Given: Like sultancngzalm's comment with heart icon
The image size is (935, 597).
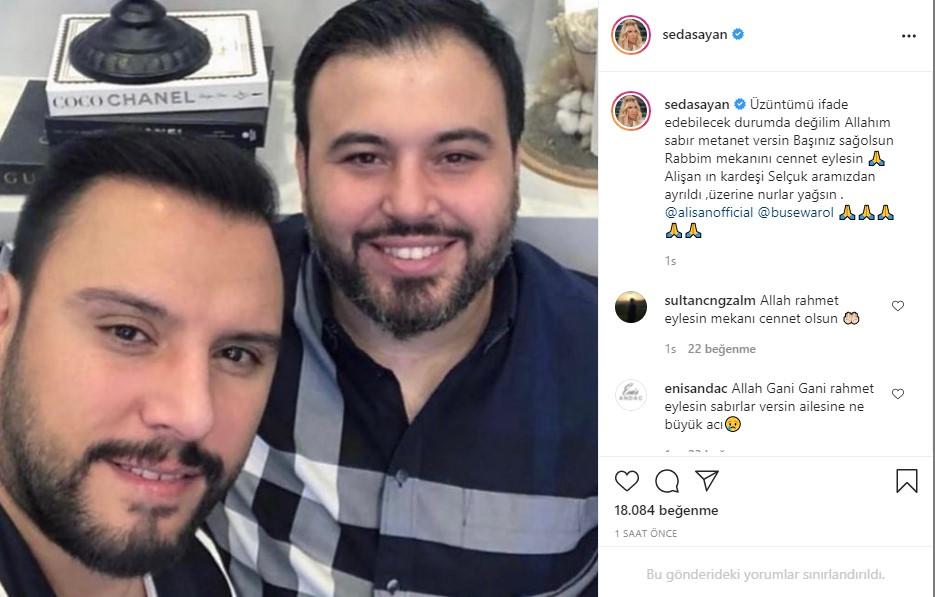Looking at the screenshot, I should click(x=897, y=306).
